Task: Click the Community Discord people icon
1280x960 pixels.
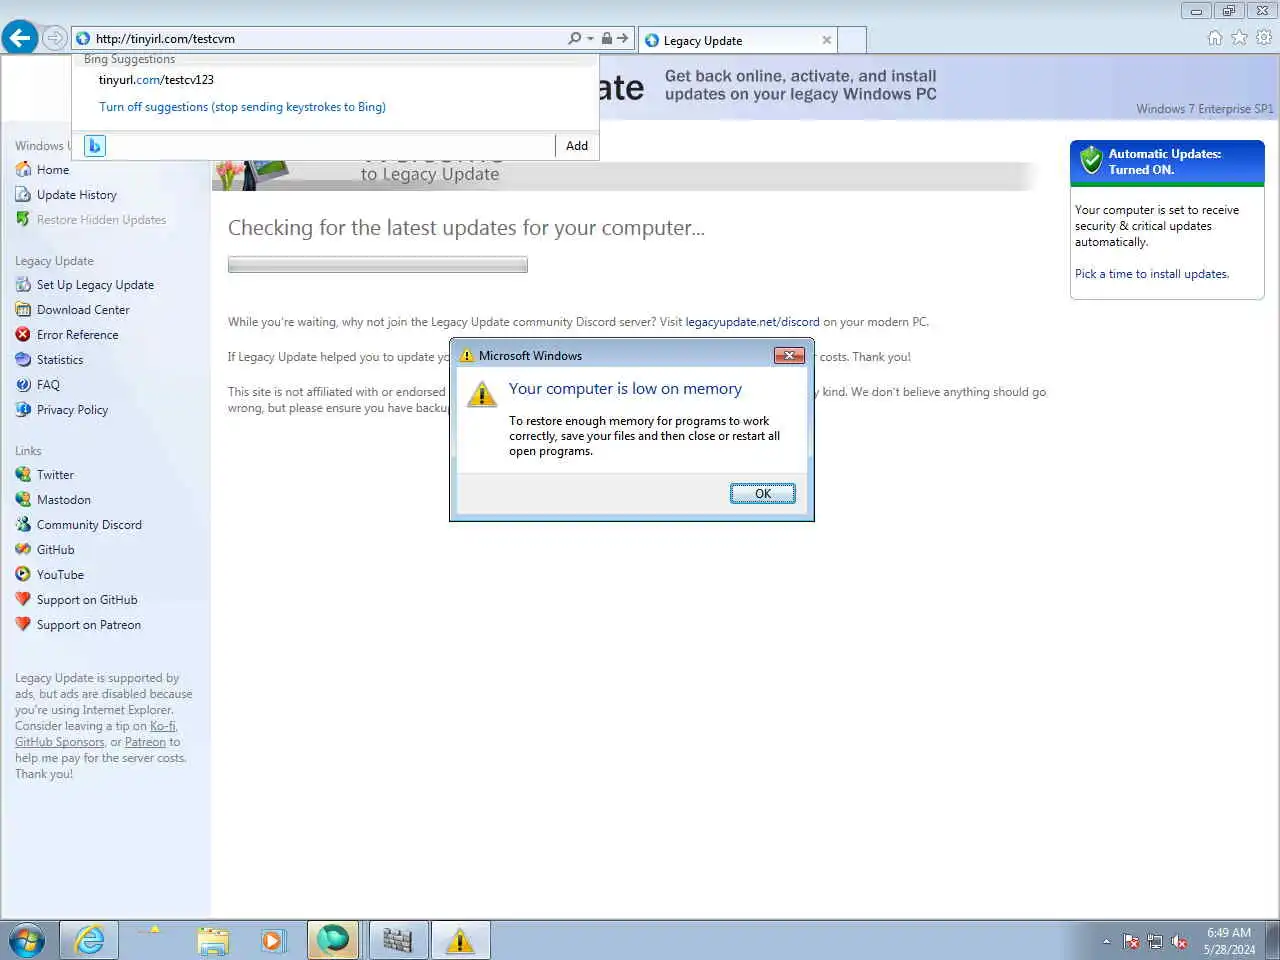Action: coord(24,524)
